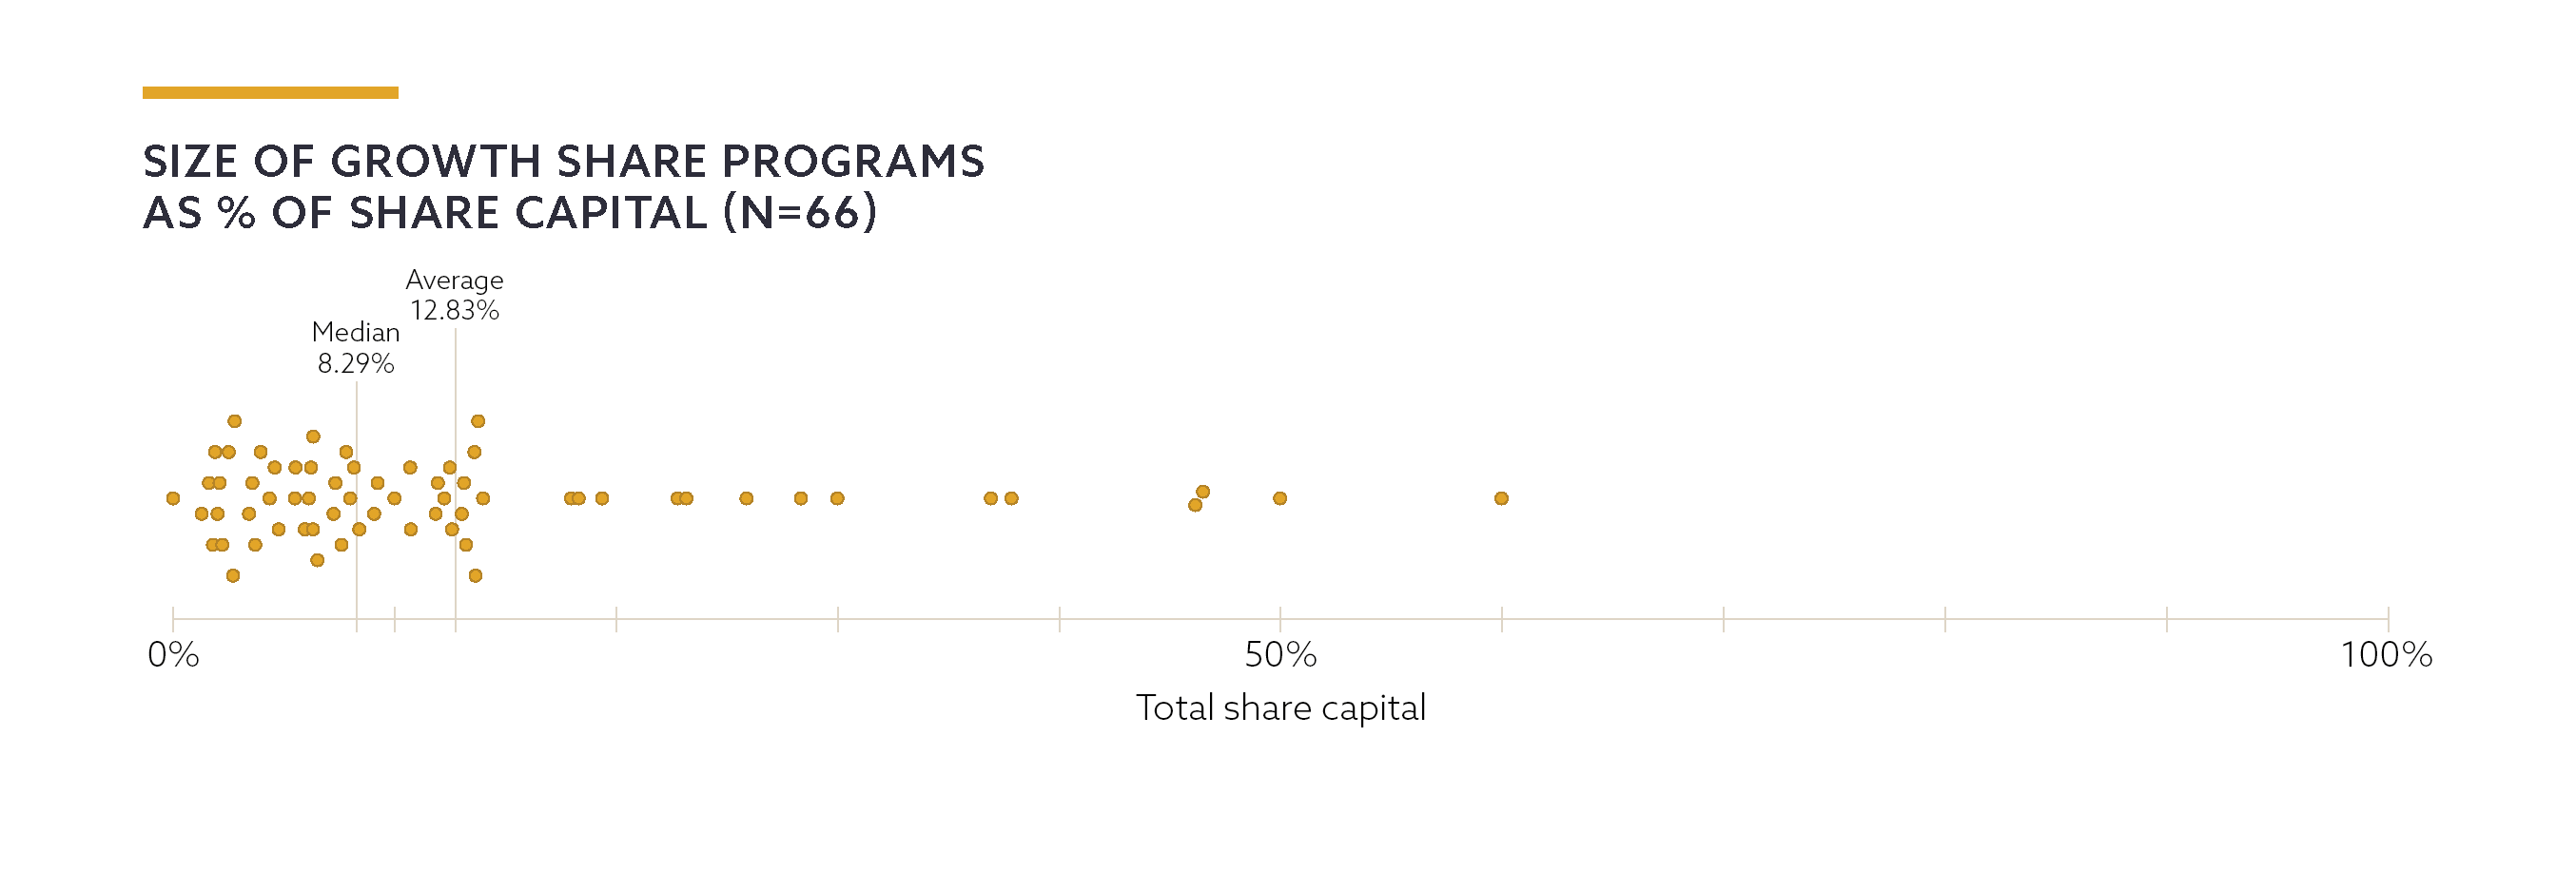Screen dimensions: 2576x872
Task: Click the Average 12.83% label
Action: (x=454, y=295)
